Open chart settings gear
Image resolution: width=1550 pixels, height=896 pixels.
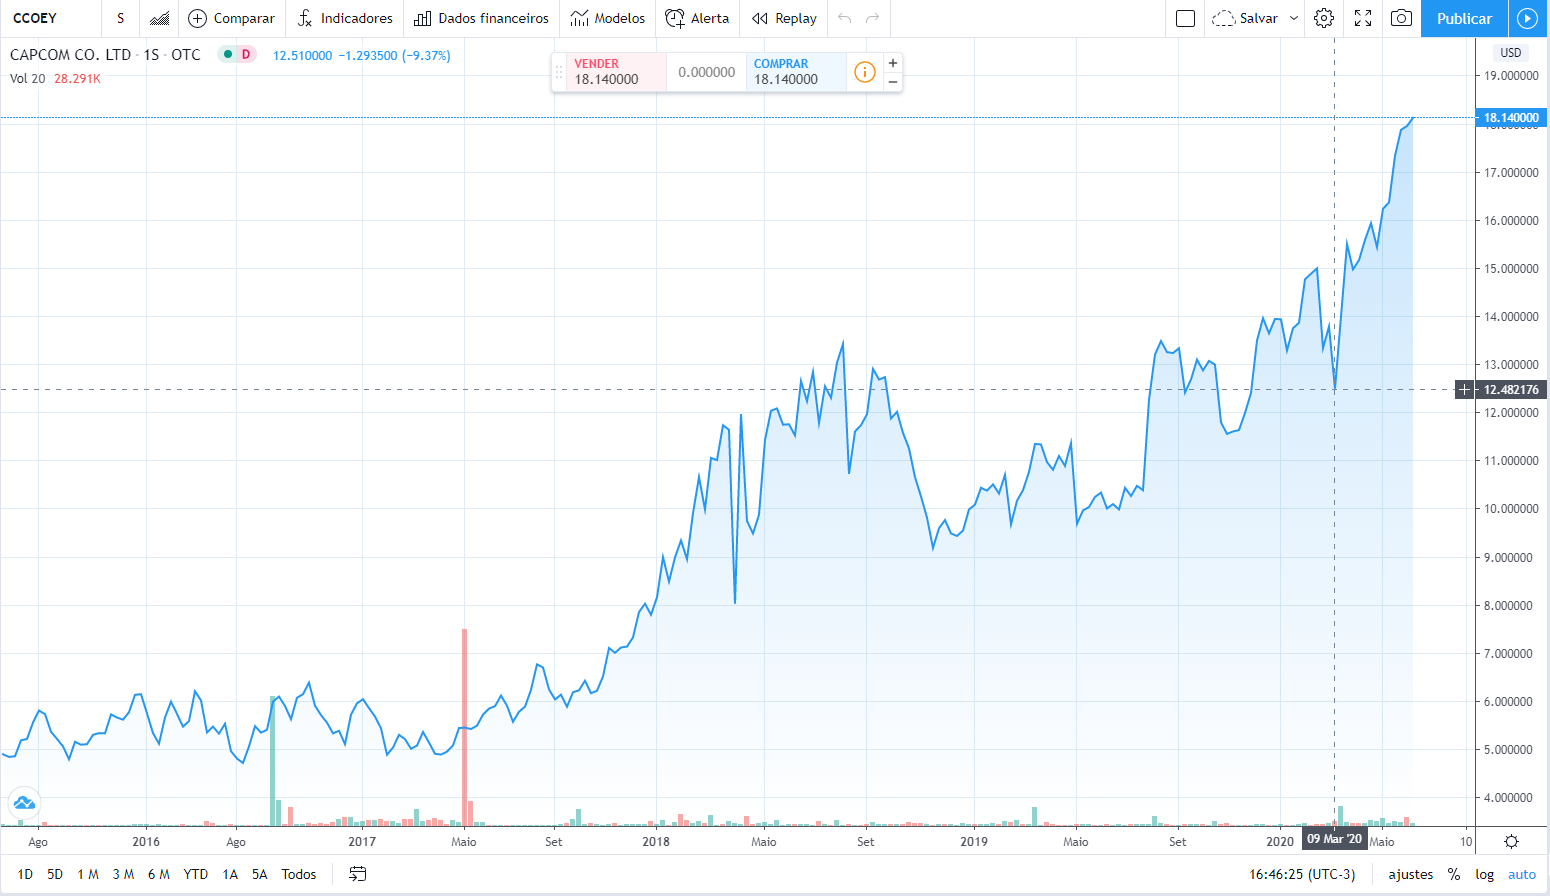pos(1324,18)
